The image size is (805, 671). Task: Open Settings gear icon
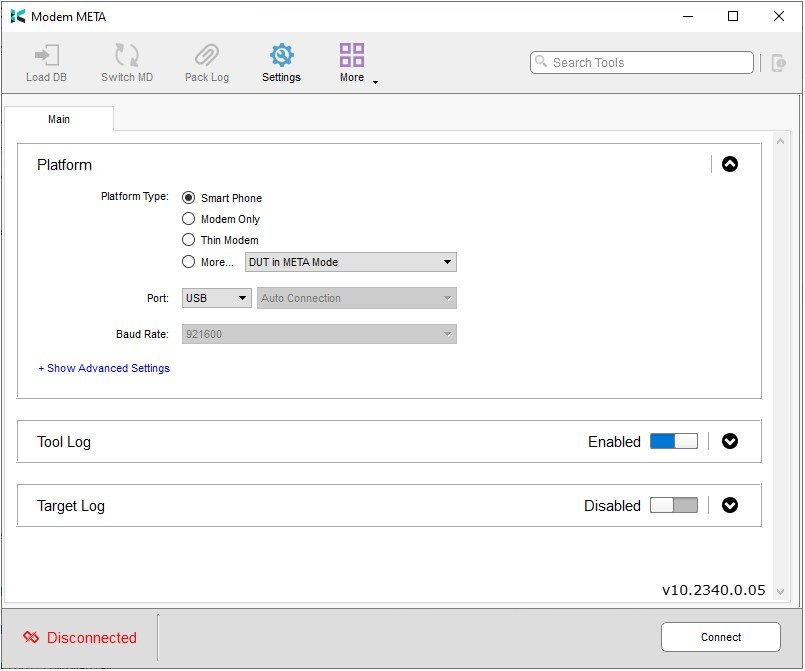281,55
